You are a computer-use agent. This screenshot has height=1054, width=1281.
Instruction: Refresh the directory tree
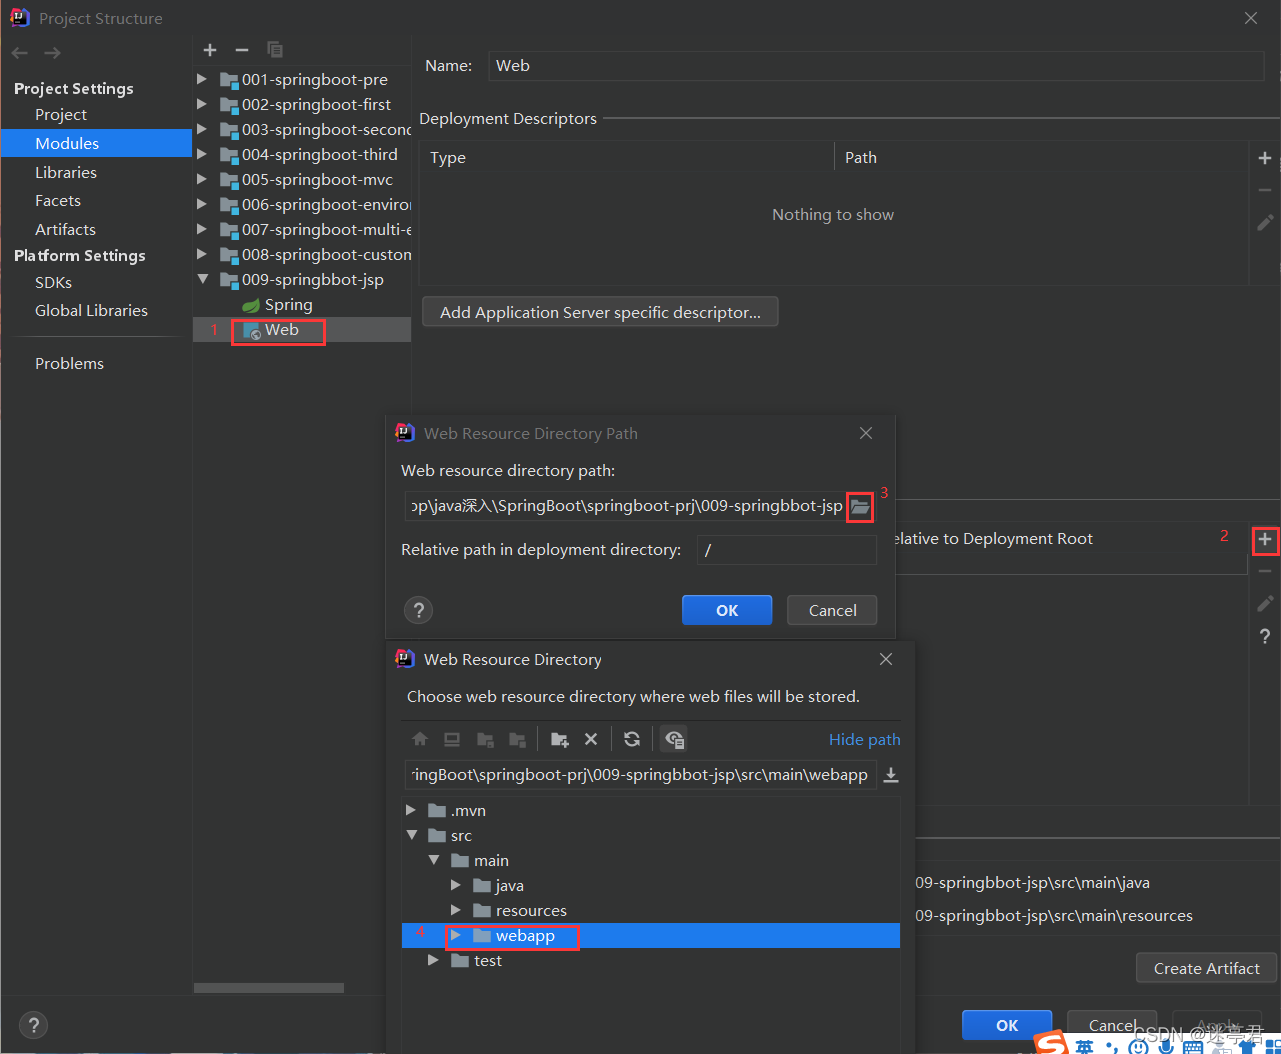click(632, 739)
